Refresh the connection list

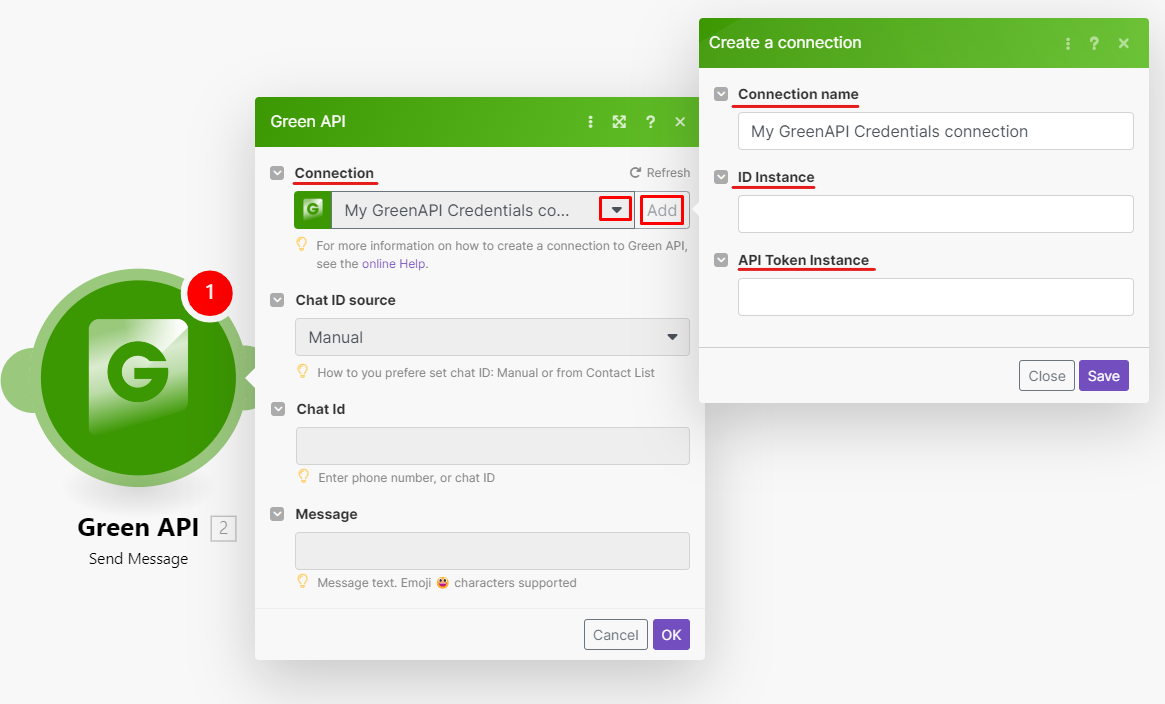659,173
